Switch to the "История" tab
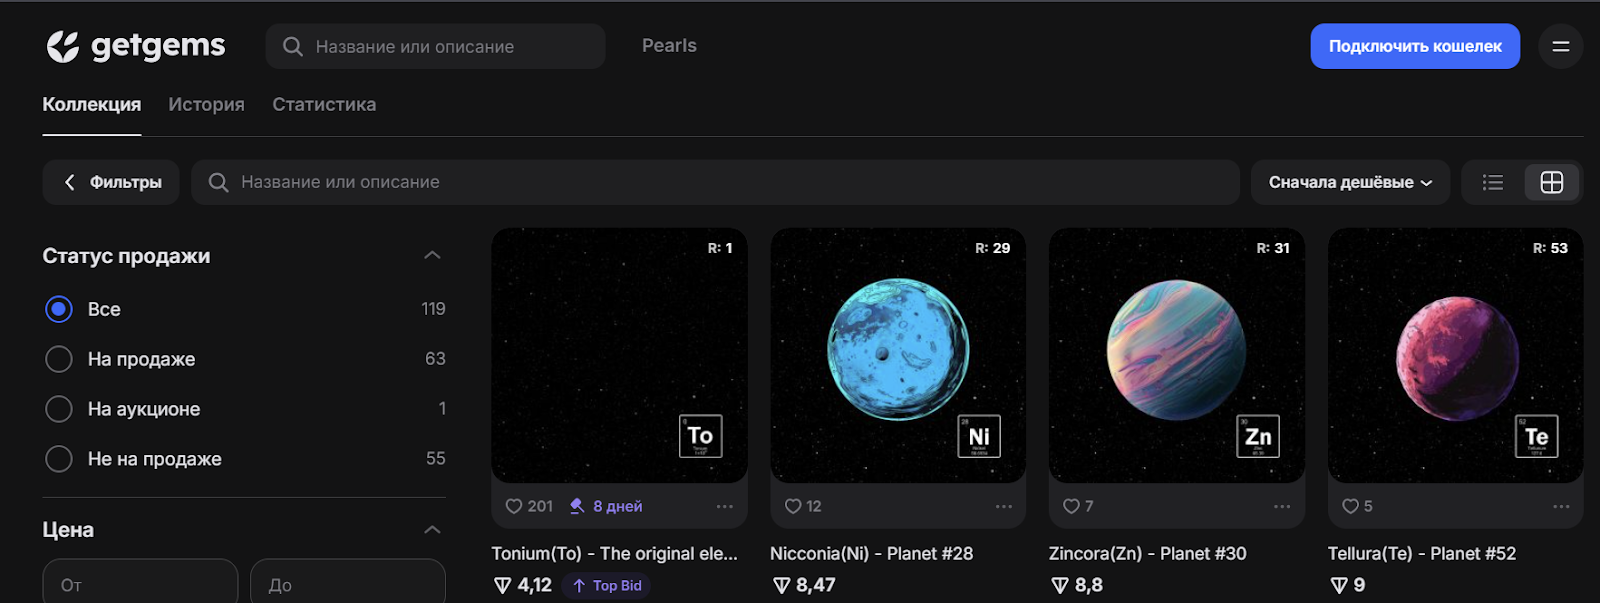The image size is (1600, 603). pos(206,104)
